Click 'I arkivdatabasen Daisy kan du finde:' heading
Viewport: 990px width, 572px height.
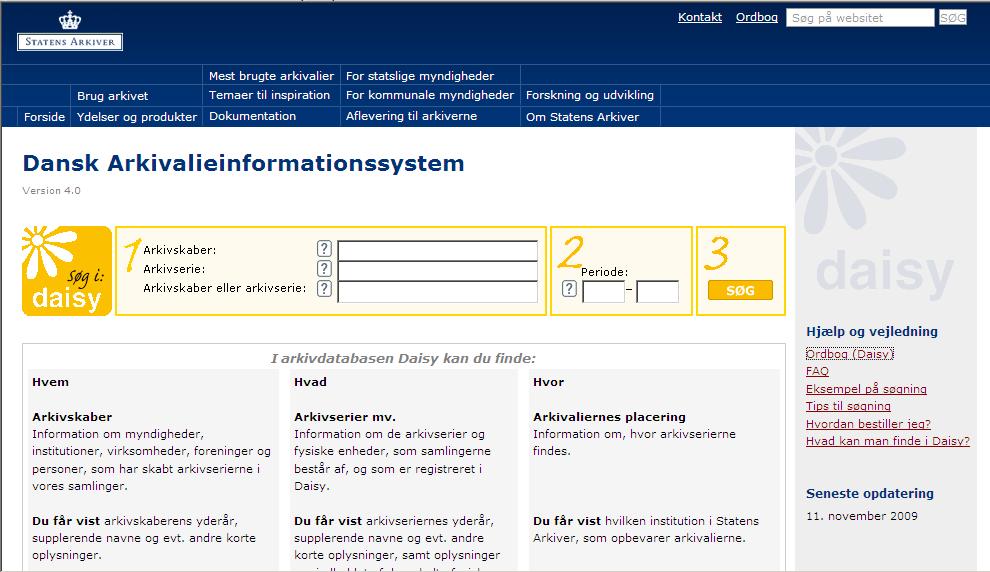[403, 359]
